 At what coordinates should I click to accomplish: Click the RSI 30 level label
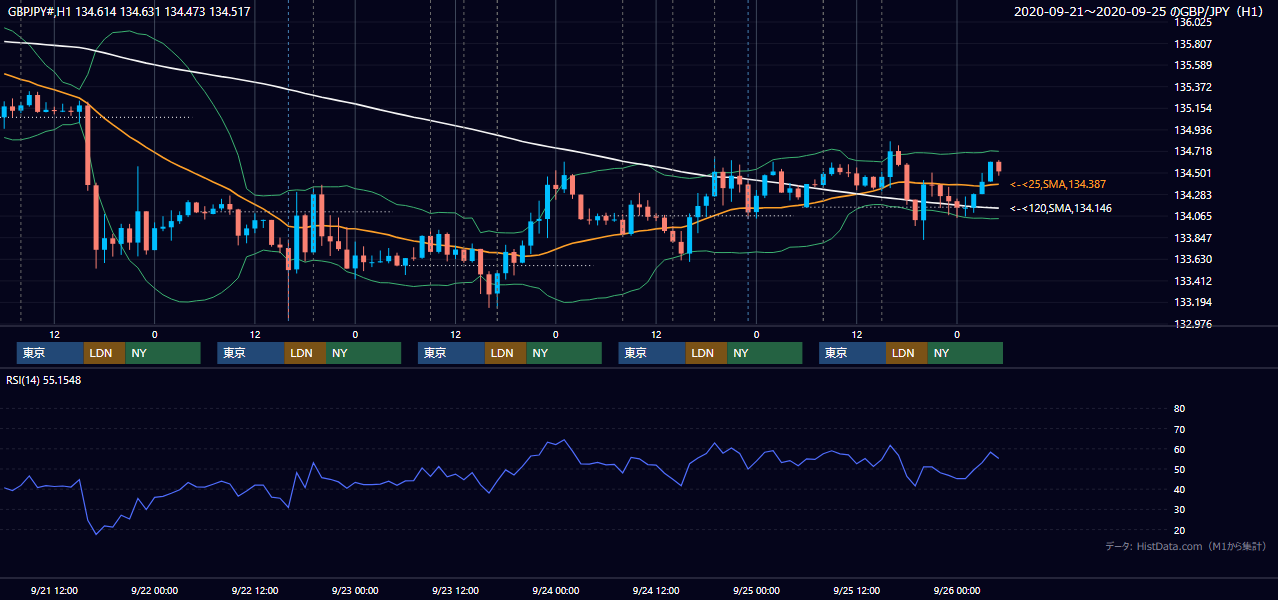1179,510
